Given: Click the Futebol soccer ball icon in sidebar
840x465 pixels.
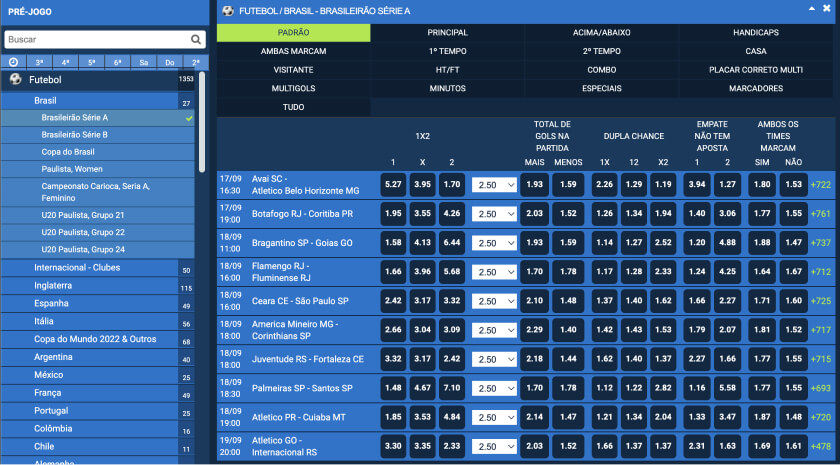Looking at the screenshot, I should pyautogui.click(x=16, y=79).
